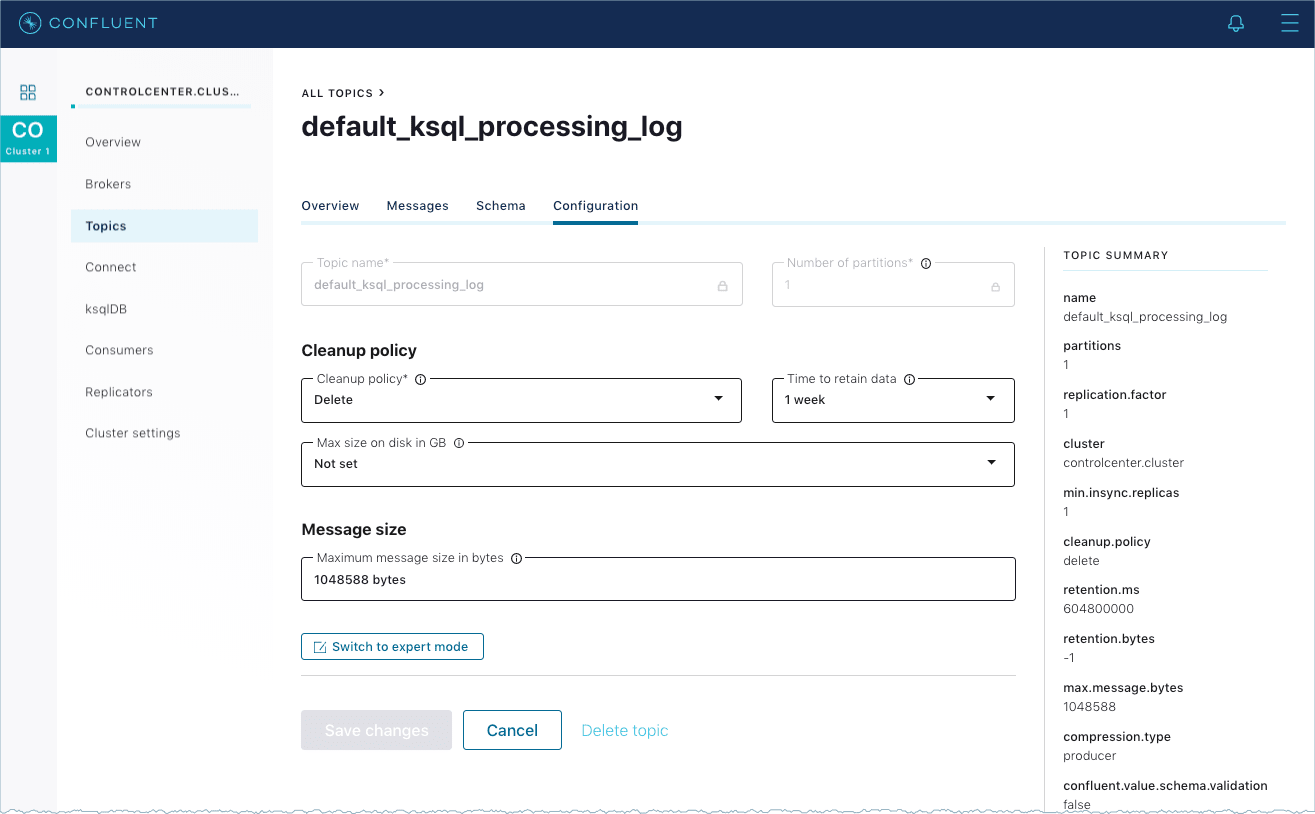The image size is (1315, 814).
Task: Open the Time to retain data dropdown
Action: coord(893,400)
